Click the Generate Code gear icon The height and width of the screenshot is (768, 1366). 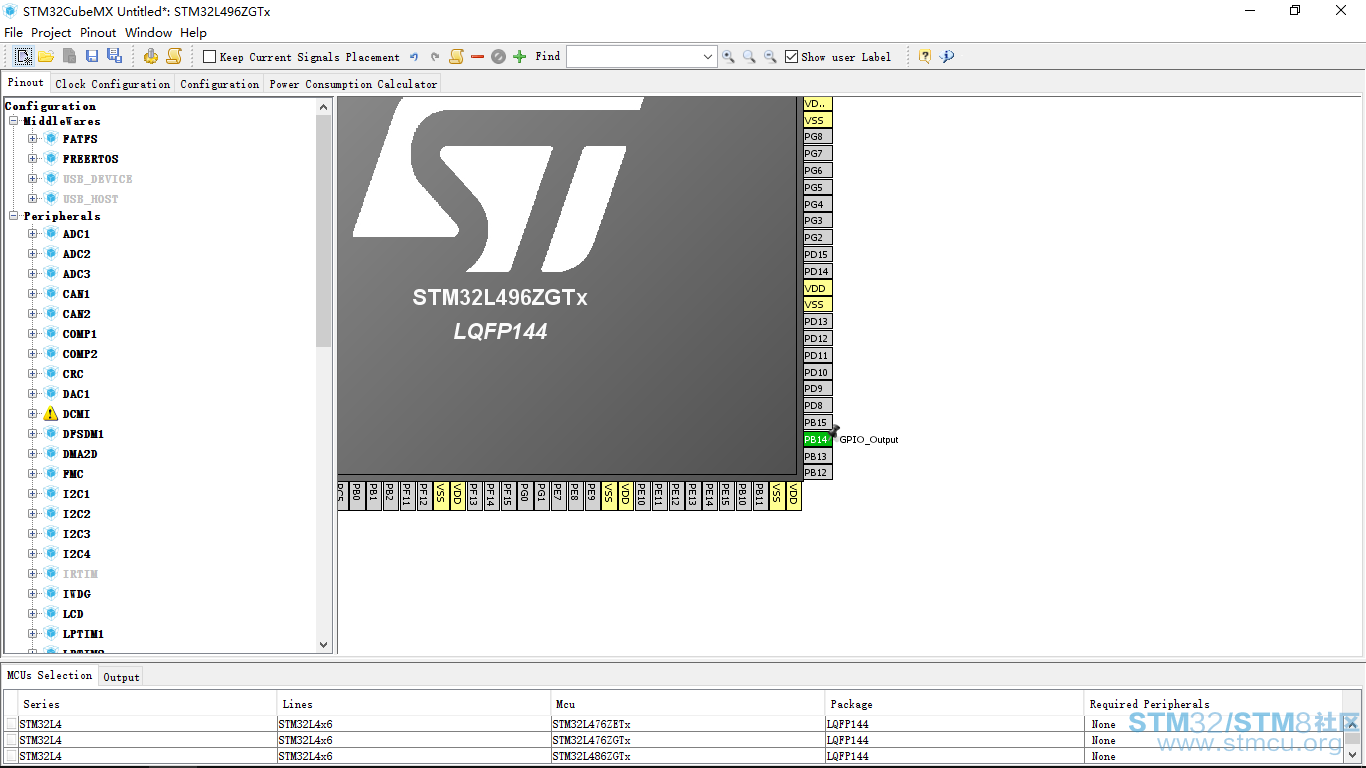pyautogui.click(x=151, y=56)
